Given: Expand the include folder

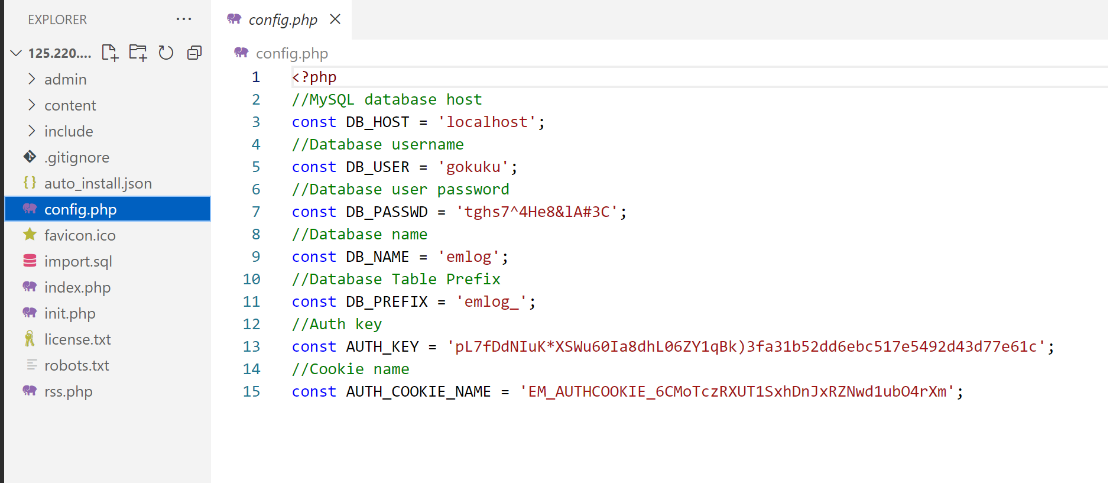Looking at the screenshot, I should click(x=68, y=131).
